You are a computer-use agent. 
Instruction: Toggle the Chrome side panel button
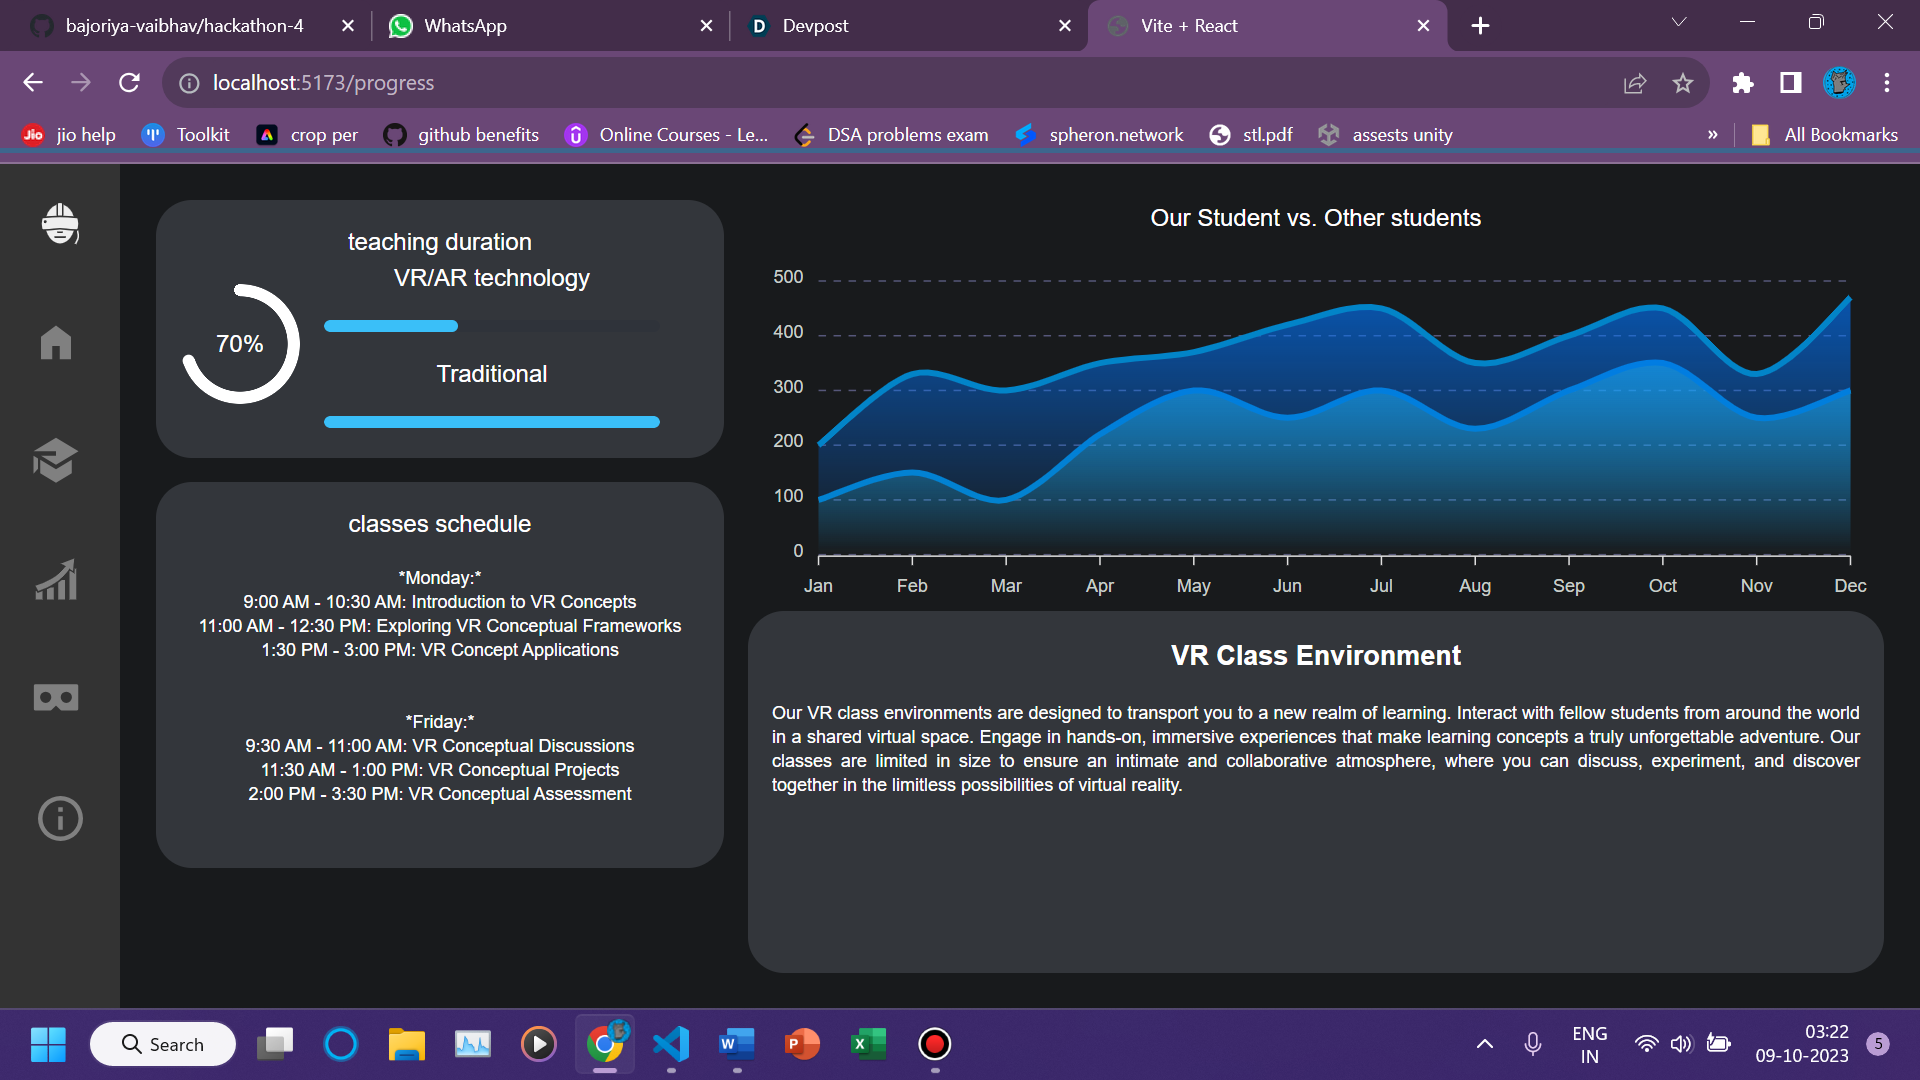coord(1791,83)
